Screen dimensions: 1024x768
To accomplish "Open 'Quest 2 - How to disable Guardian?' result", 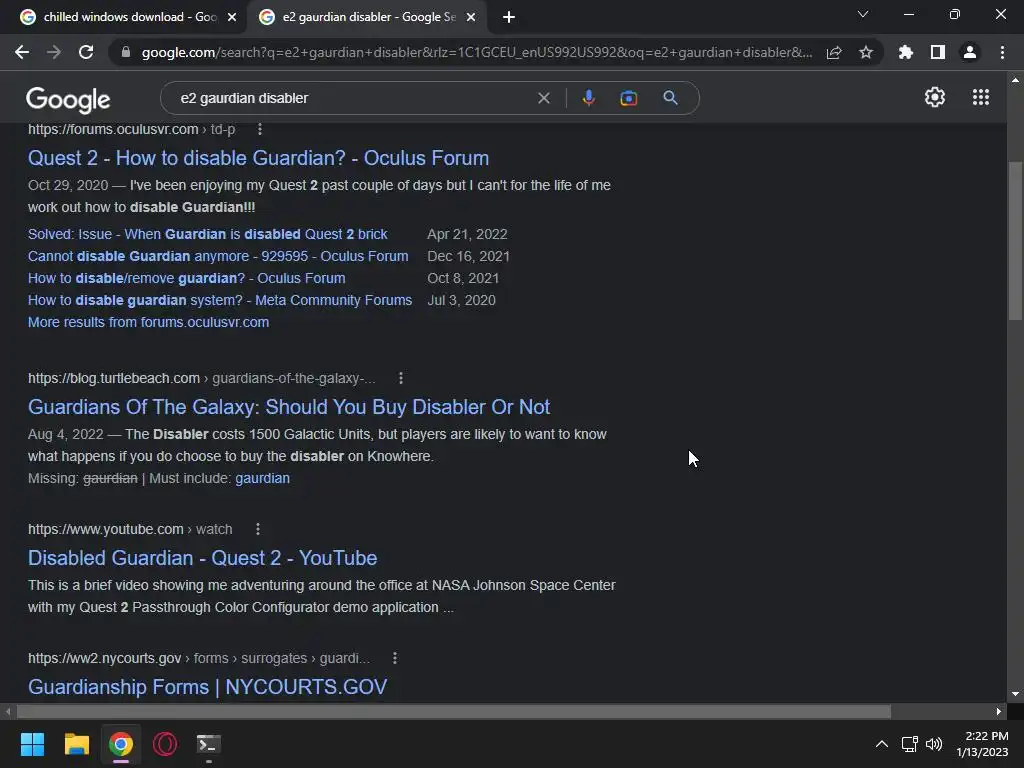I will pyautogui.click(x=258, y=158).
